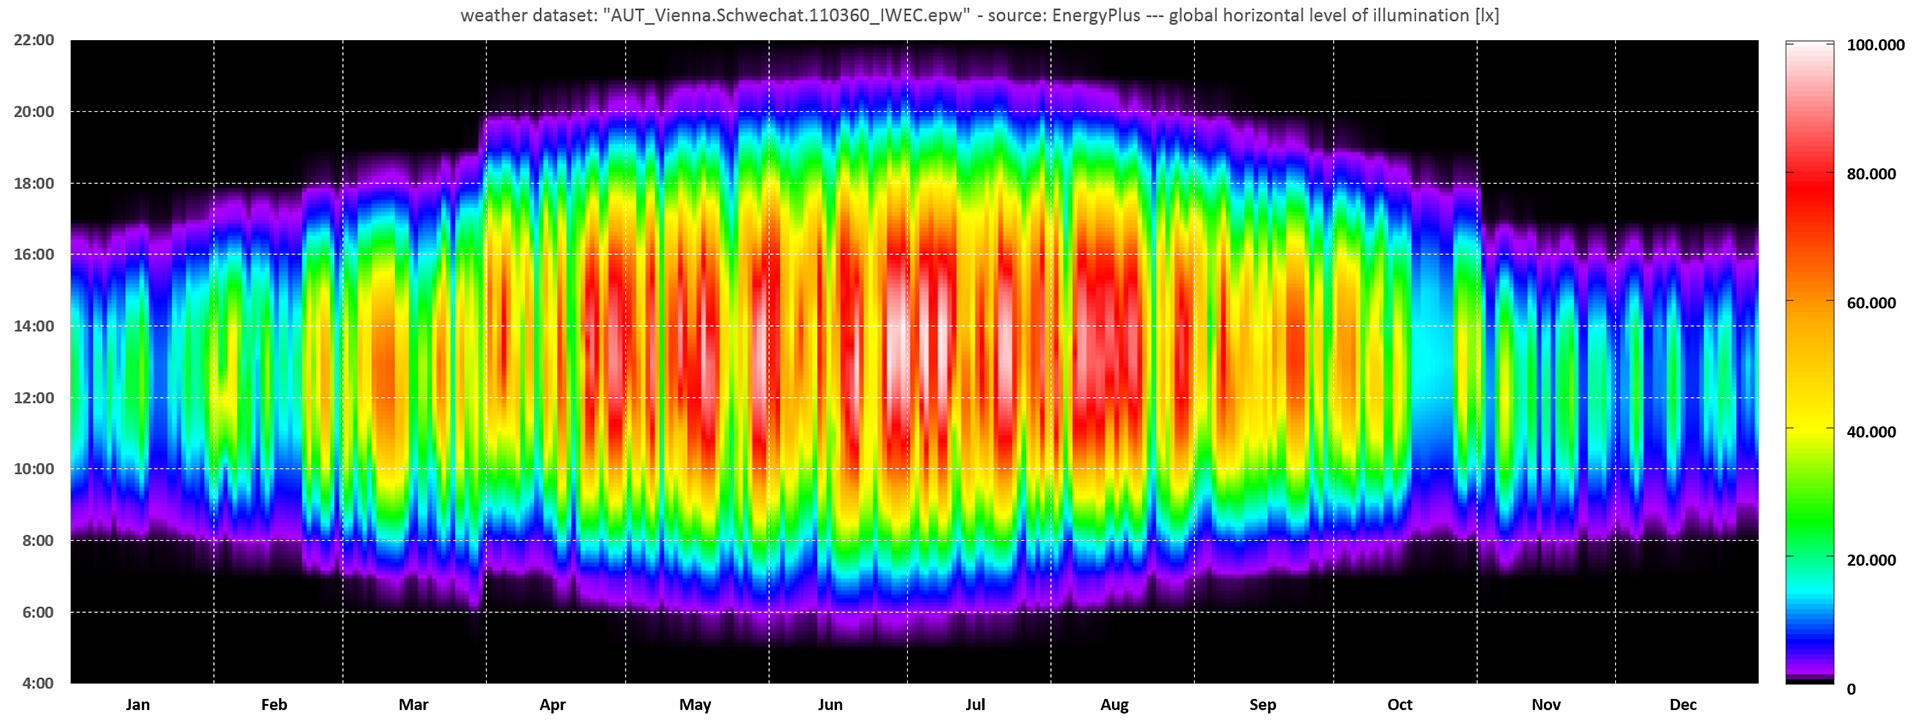Click the chart title text at top
1920x728 pixels.
coord(979,15)
